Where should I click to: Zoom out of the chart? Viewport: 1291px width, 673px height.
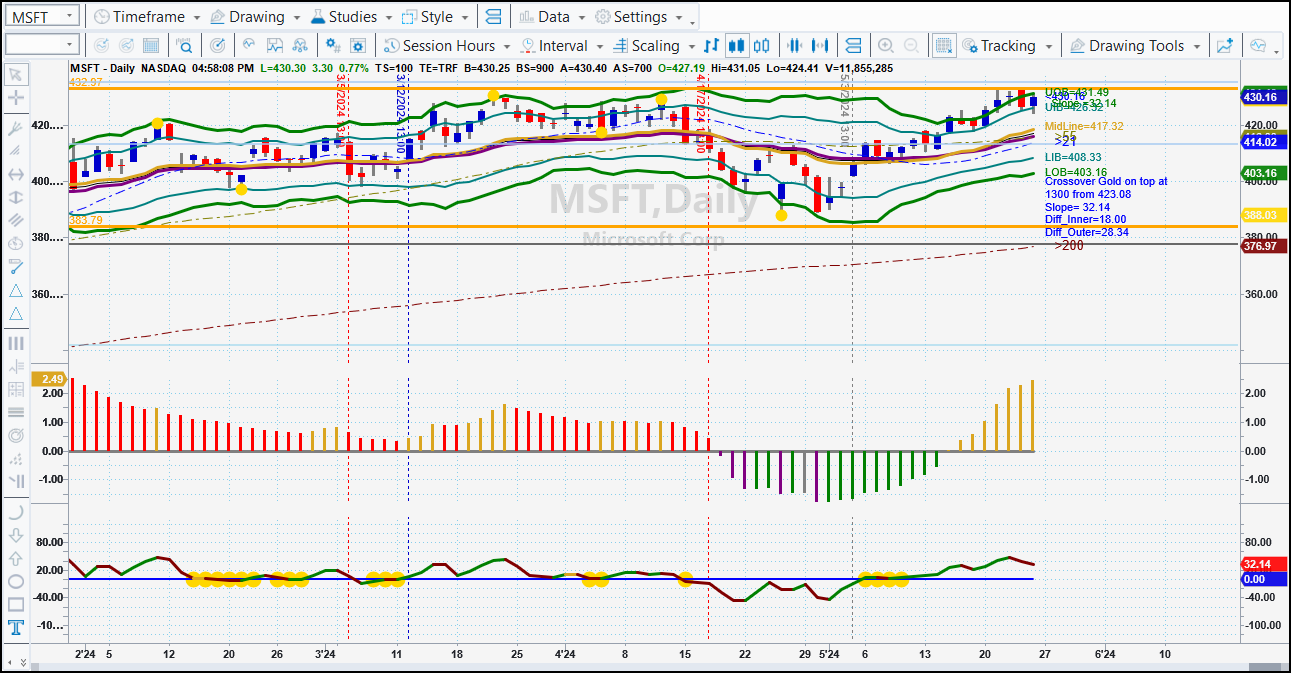pyautogui.click(x=911, y=45)
